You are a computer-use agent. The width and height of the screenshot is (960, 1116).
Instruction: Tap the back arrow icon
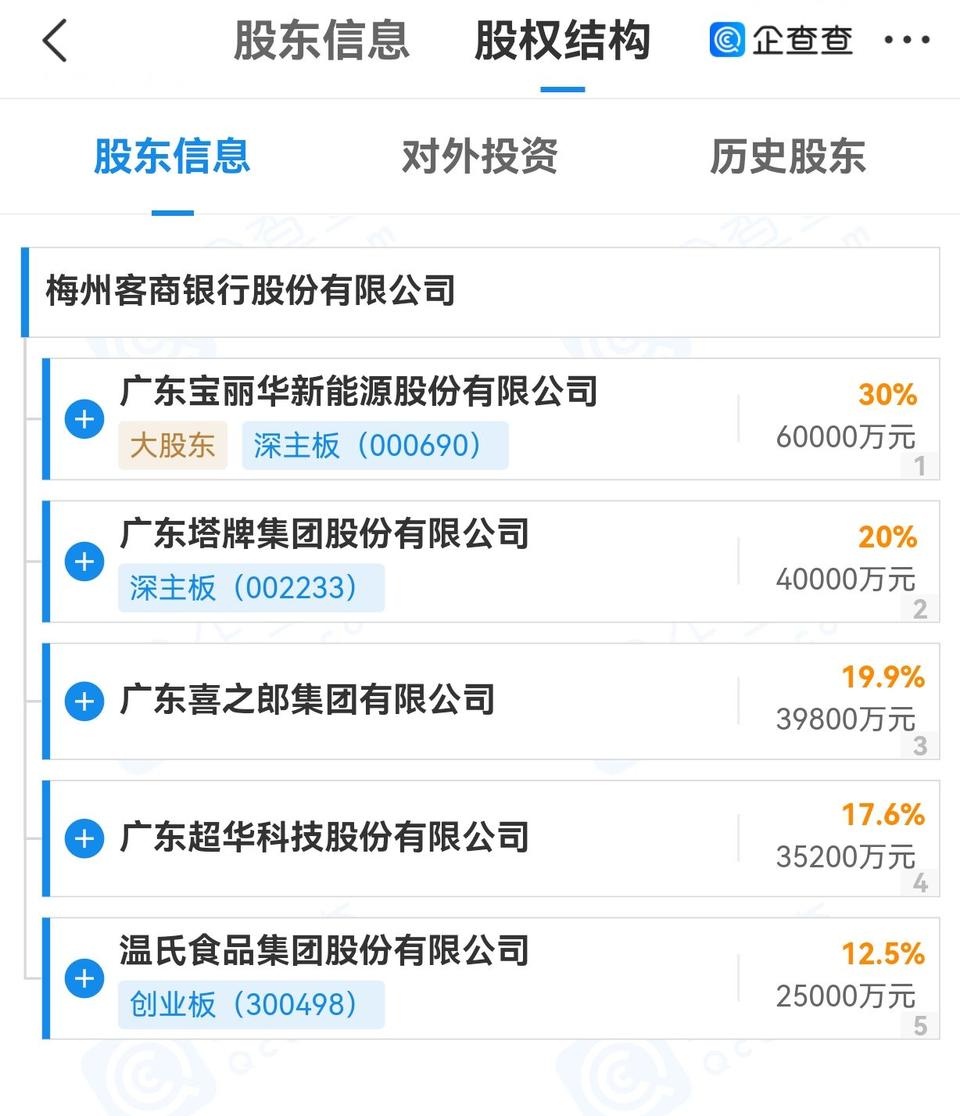click(56, 42)
